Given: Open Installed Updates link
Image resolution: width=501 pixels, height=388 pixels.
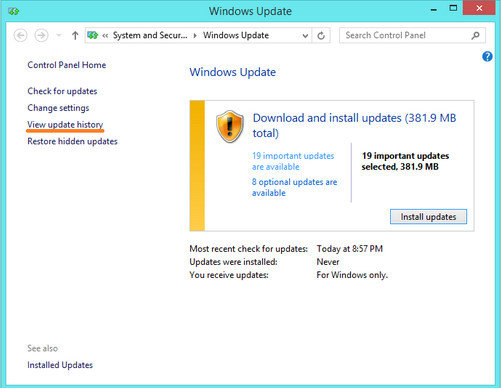Looking at the screenshot, I should 60,365.
